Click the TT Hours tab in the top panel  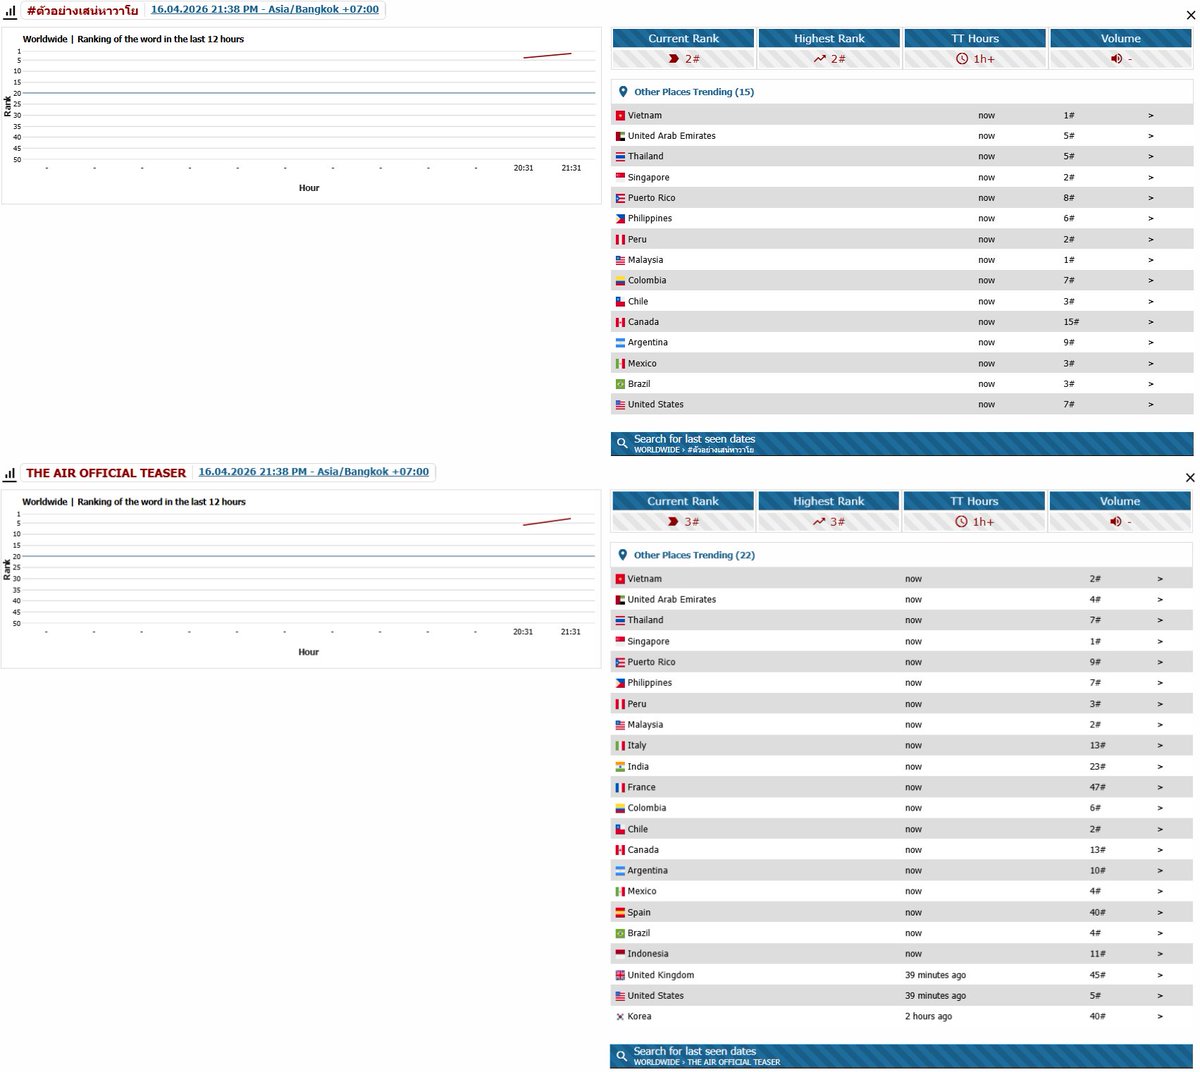pyautogui.click(x=975, y=38)
